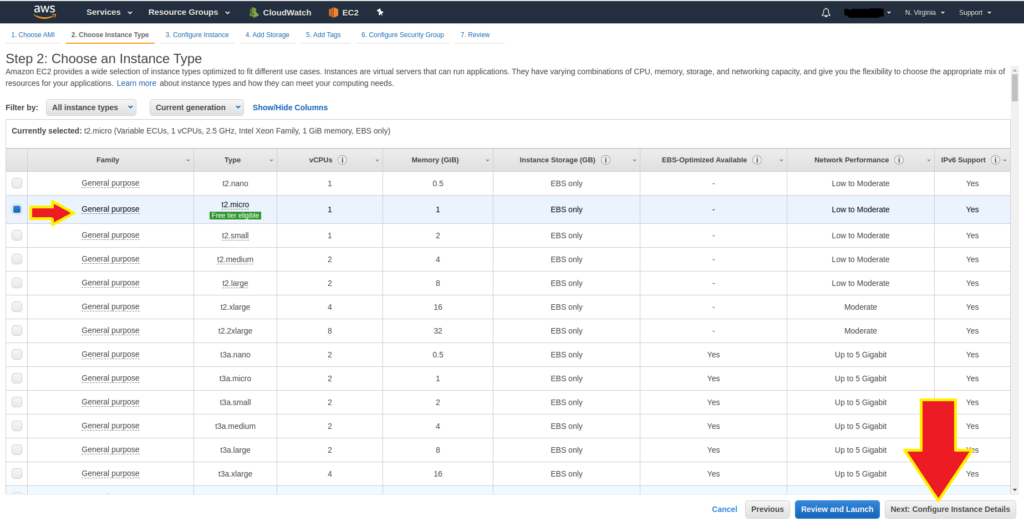Open the All instance types filter dropdown
The image size is (1024, 522).
[x=91, y=107]
